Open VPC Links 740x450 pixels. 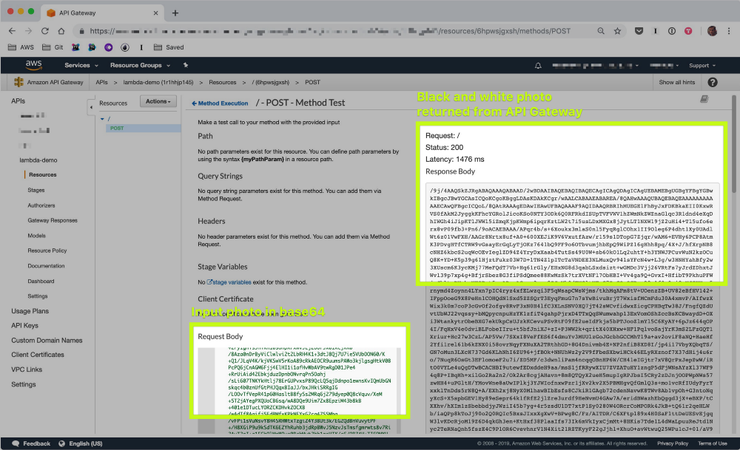(x=26, y=369)
